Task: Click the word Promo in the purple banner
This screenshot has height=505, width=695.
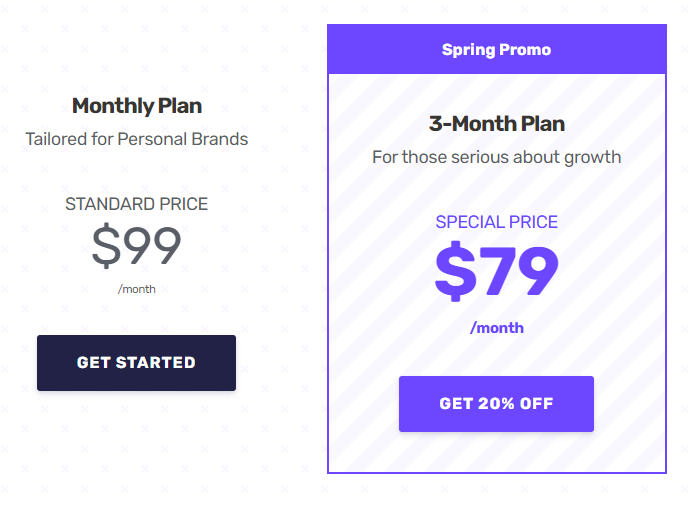Action: pyautogui.click(x=525, y=49)
